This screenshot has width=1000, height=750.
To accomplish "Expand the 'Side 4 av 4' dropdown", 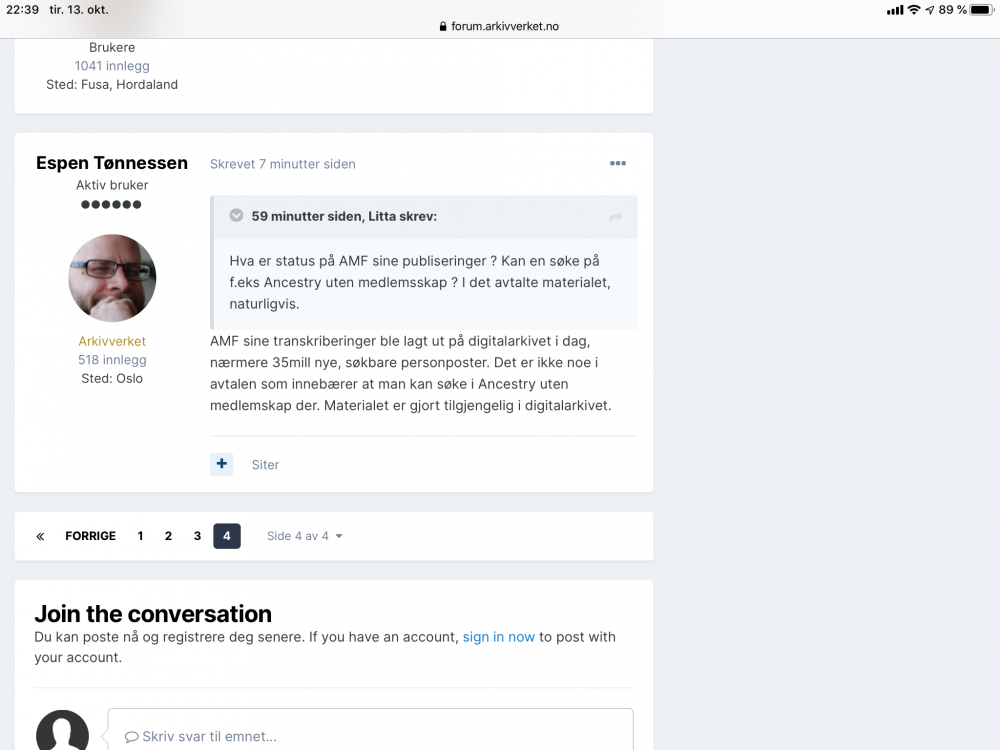I will coord(305,536).
